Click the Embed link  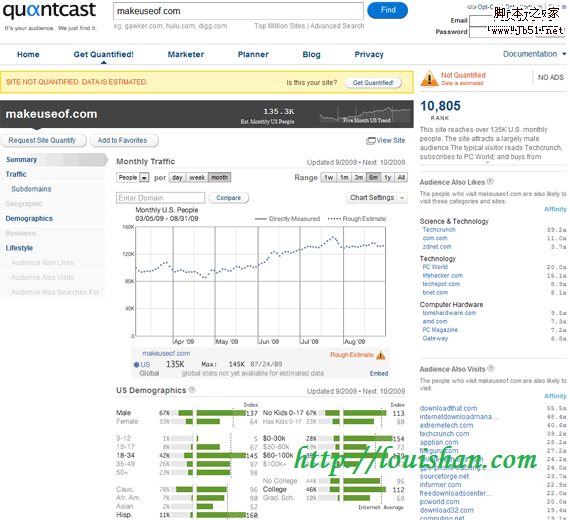[x=379, y=373]
